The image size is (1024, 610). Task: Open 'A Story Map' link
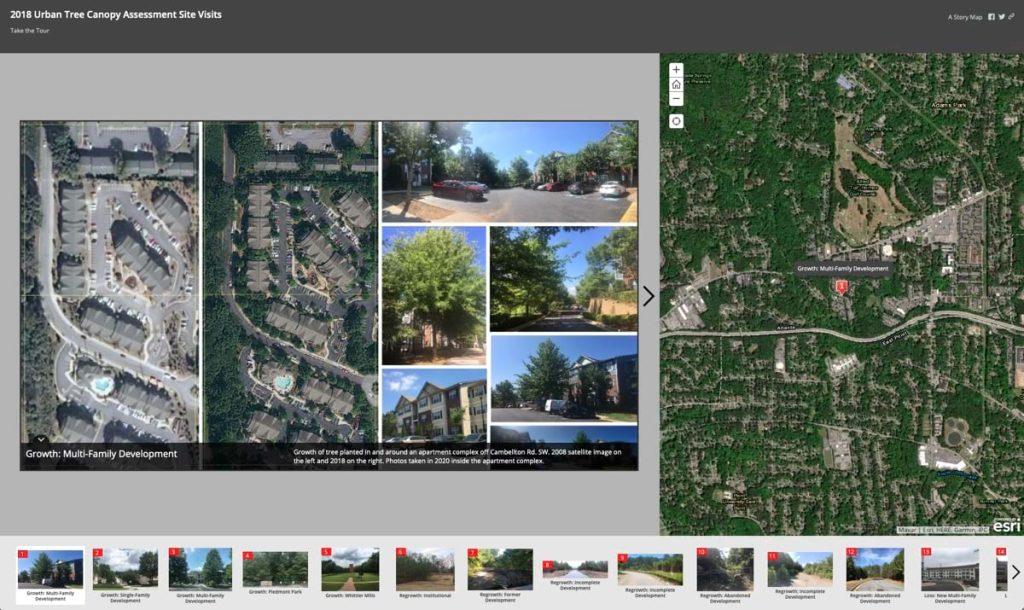(x=965, y=17)
